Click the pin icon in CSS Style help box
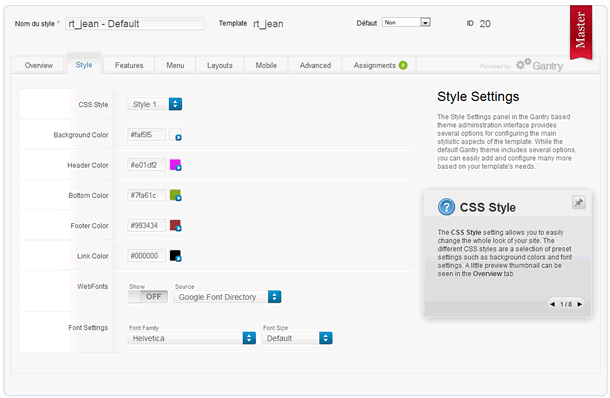 578,202
